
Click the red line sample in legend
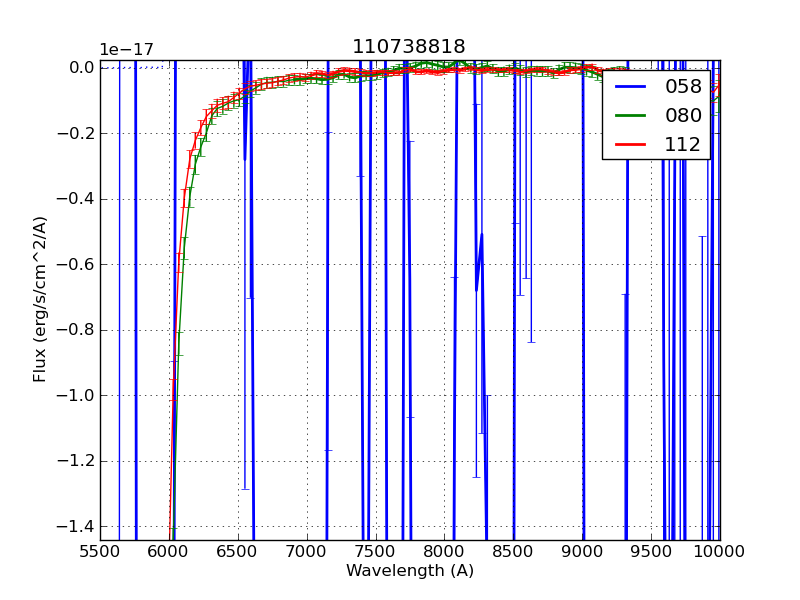coord(631,145)
